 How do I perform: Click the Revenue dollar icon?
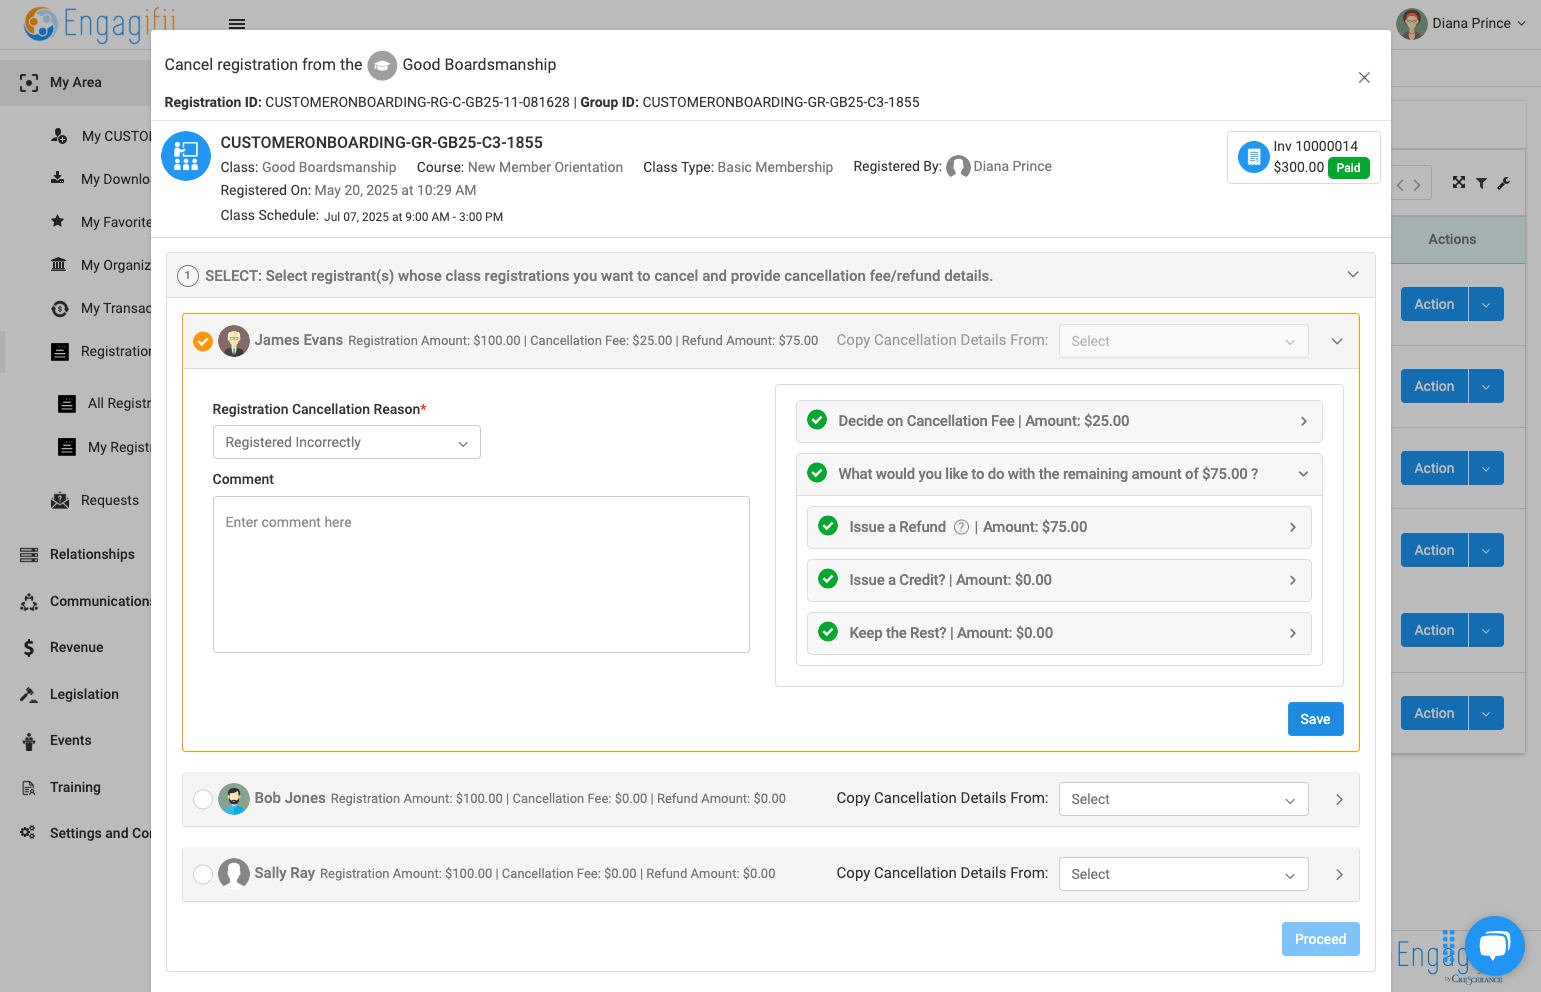click(29, 648)
